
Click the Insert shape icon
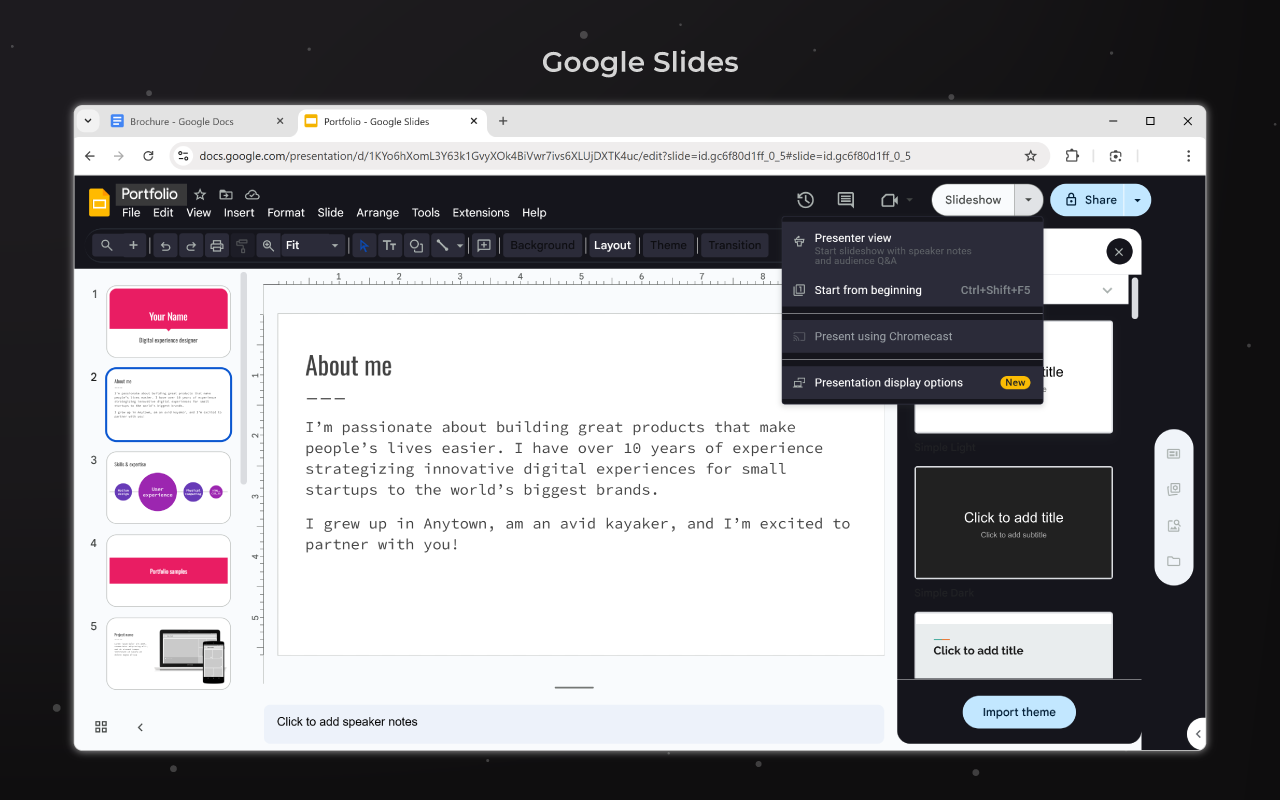[x=415, y=245]
